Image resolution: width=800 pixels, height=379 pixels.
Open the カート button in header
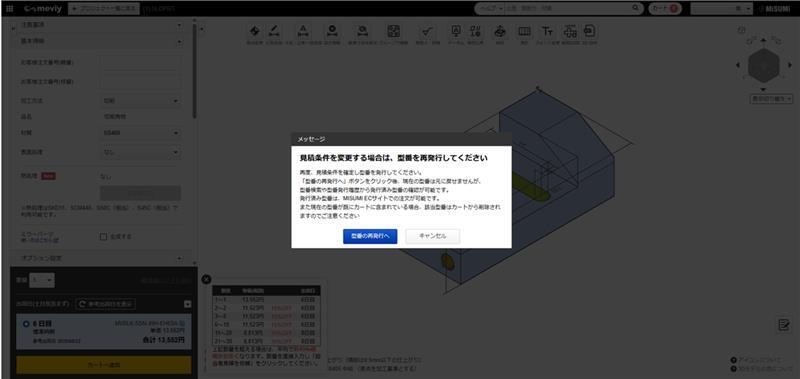[x=665, y=9]
